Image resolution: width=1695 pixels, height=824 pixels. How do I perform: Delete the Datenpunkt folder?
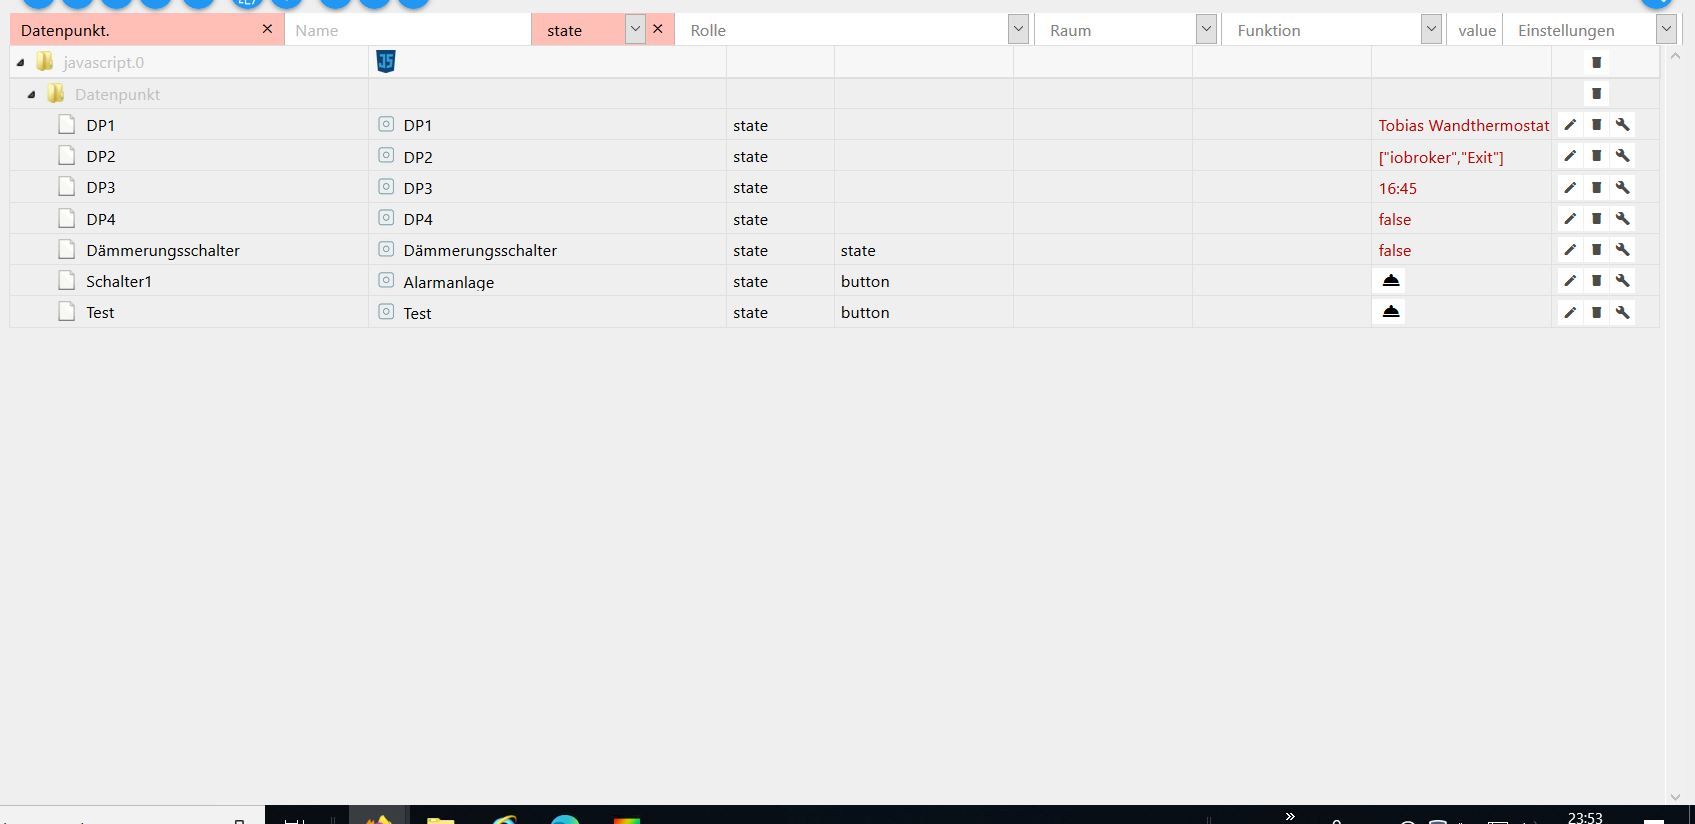[x=1596, y=94]
